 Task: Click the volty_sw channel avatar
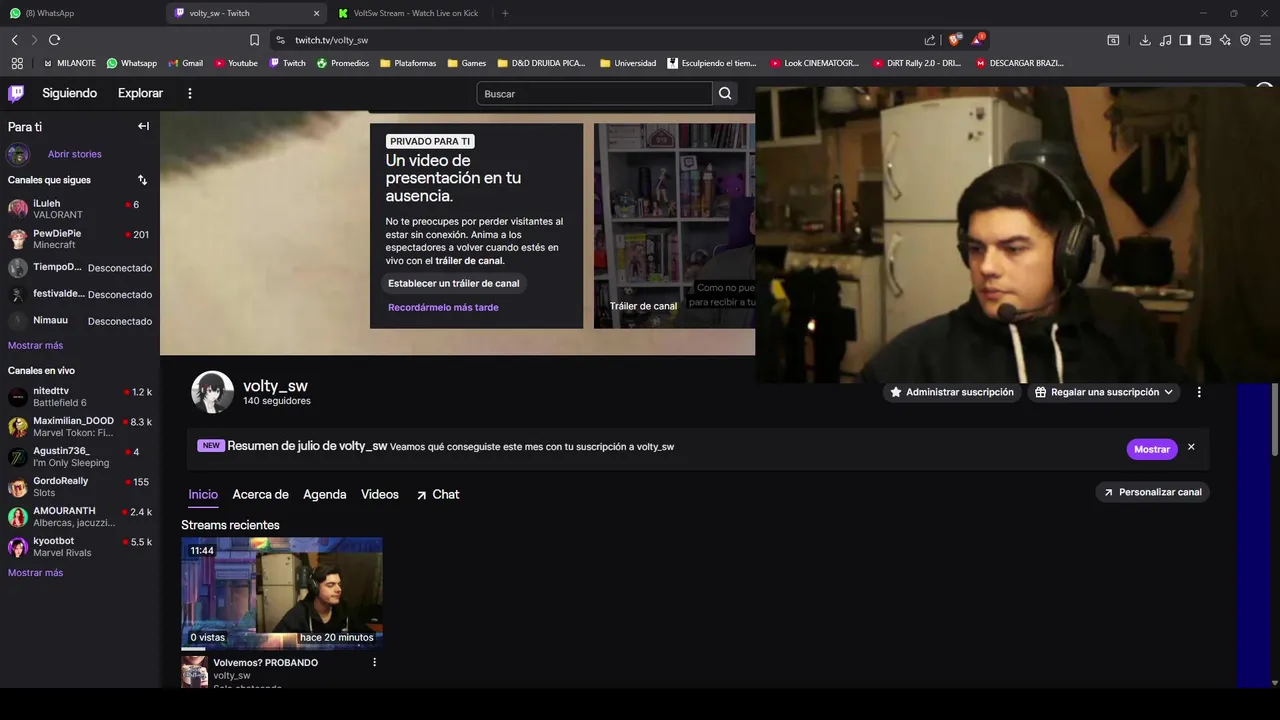coord(212,392)
